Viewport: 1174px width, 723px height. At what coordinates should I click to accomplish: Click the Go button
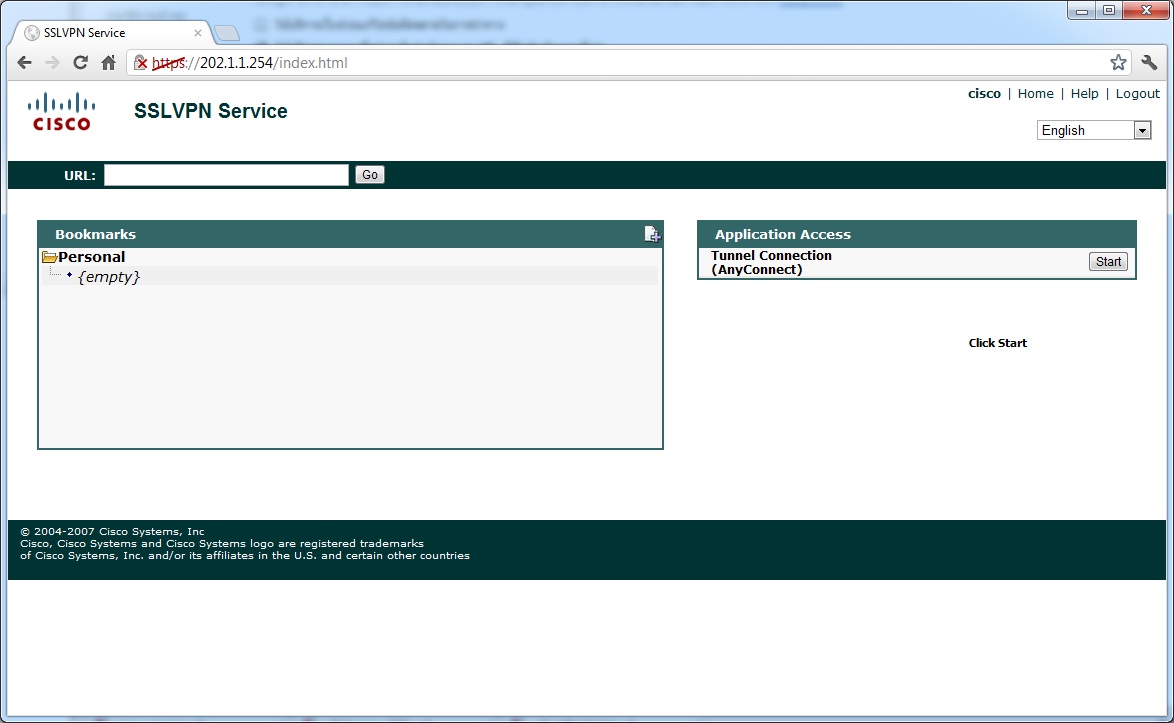tap(370, 174)
